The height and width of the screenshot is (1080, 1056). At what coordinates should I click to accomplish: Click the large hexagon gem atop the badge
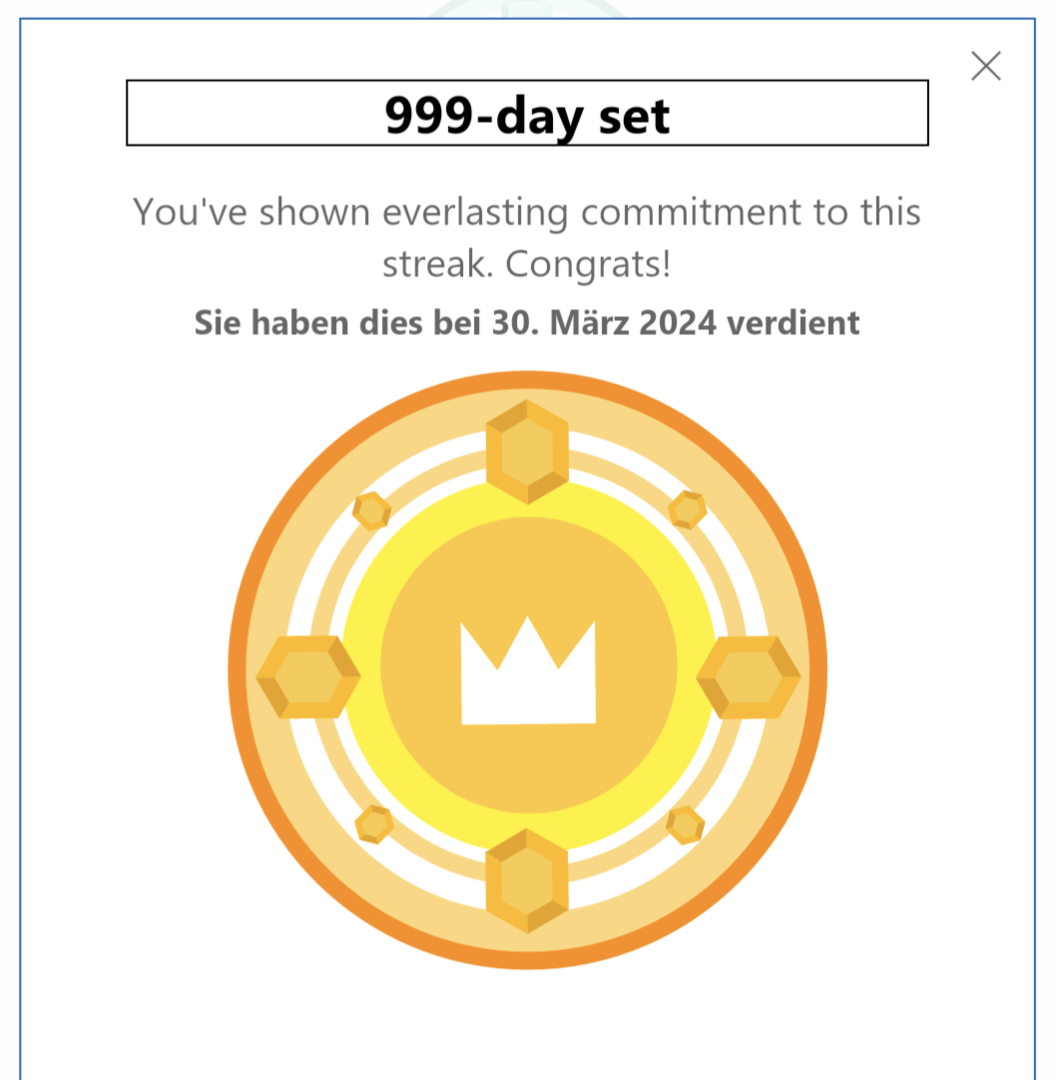[x=527, y=451]
